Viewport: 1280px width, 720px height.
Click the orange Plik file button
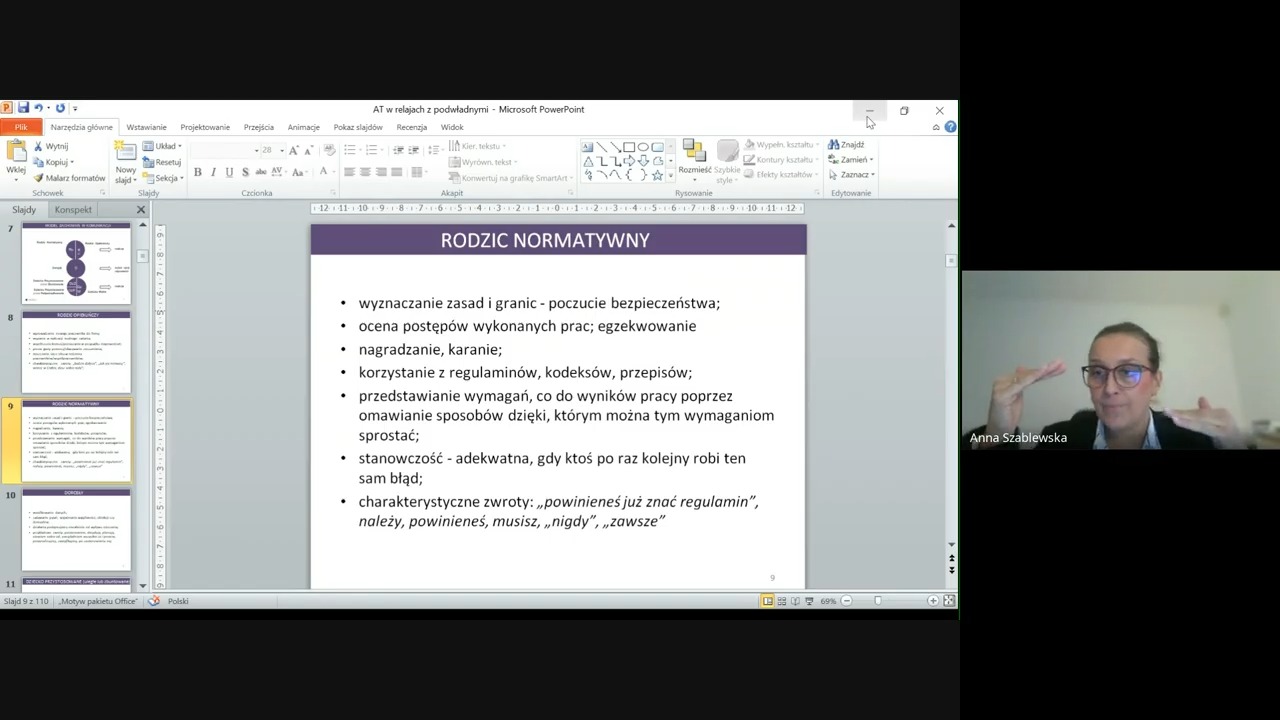coord(20,127)
